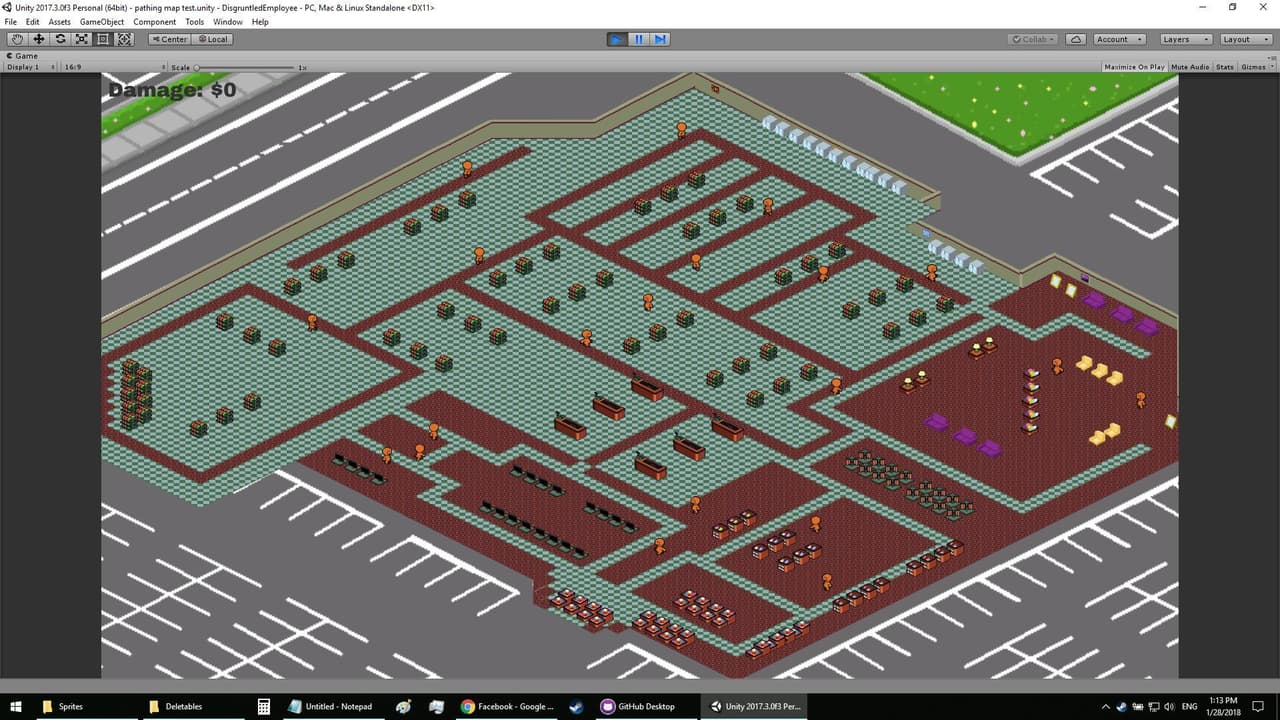
Task: Toggle Gizmos in the Game view
Action: (1252, 67)
